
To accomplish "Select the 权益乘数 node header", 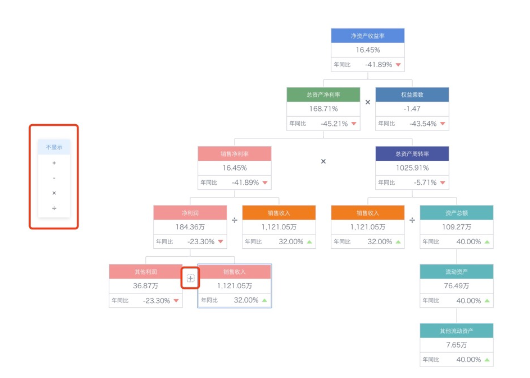I will [412, 95].
